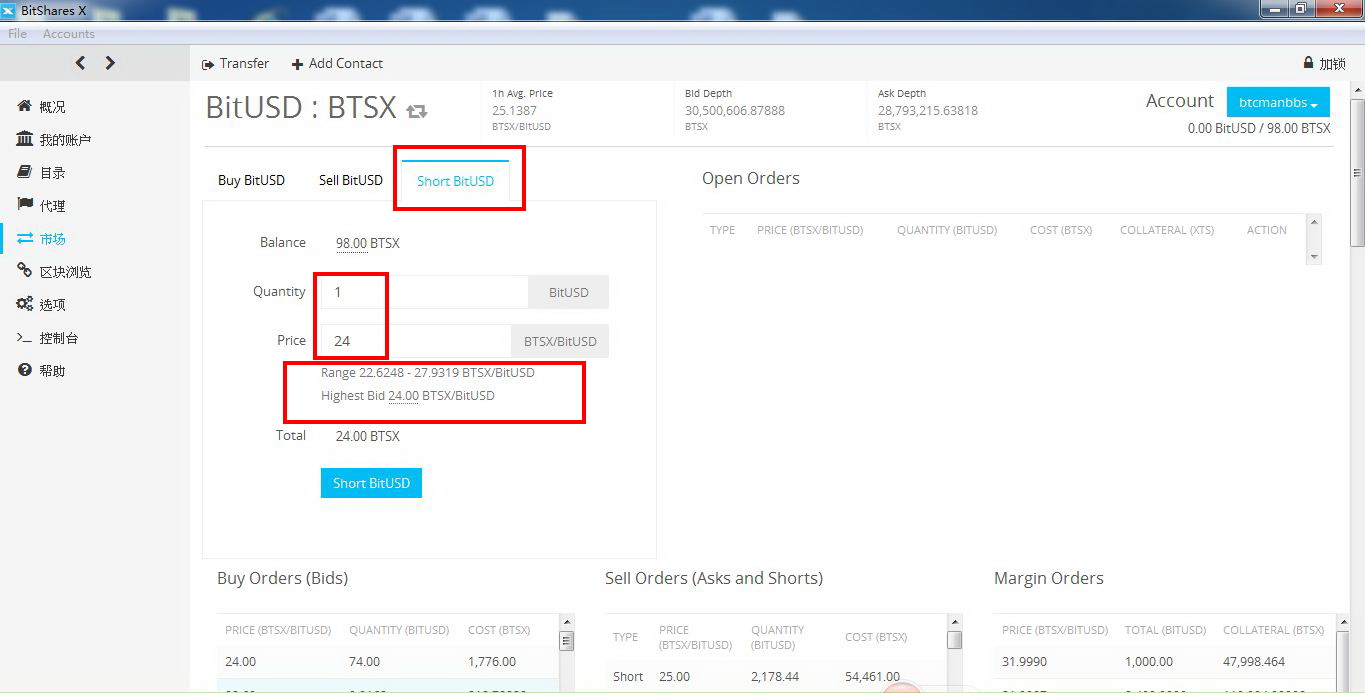Image resolution: width=1365 pixels, height=693 pixels.
Task: Focus the Quantity input field
Action: click(424, 292)
